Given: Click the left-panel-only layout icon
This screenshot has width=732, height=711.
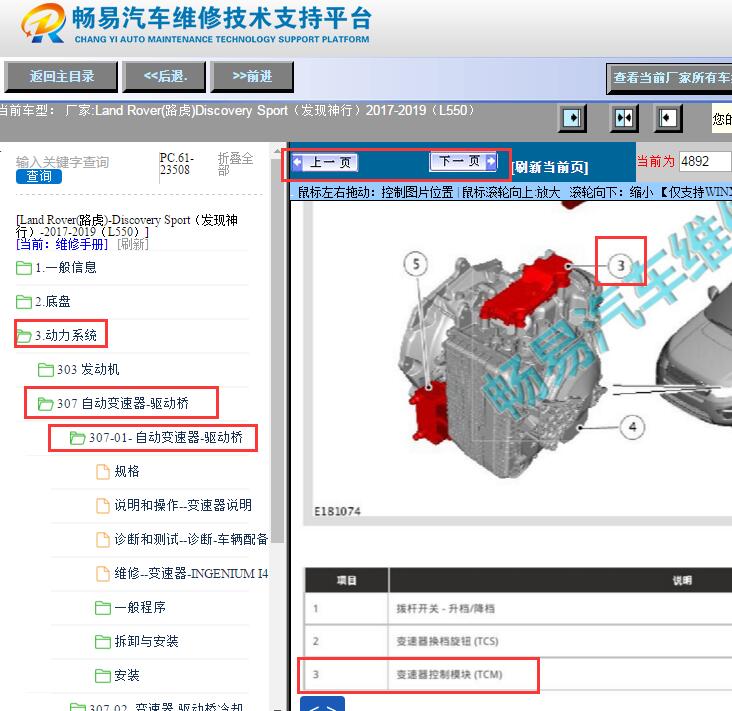Looking at the screenshot, I should click(x=572, y=118).
